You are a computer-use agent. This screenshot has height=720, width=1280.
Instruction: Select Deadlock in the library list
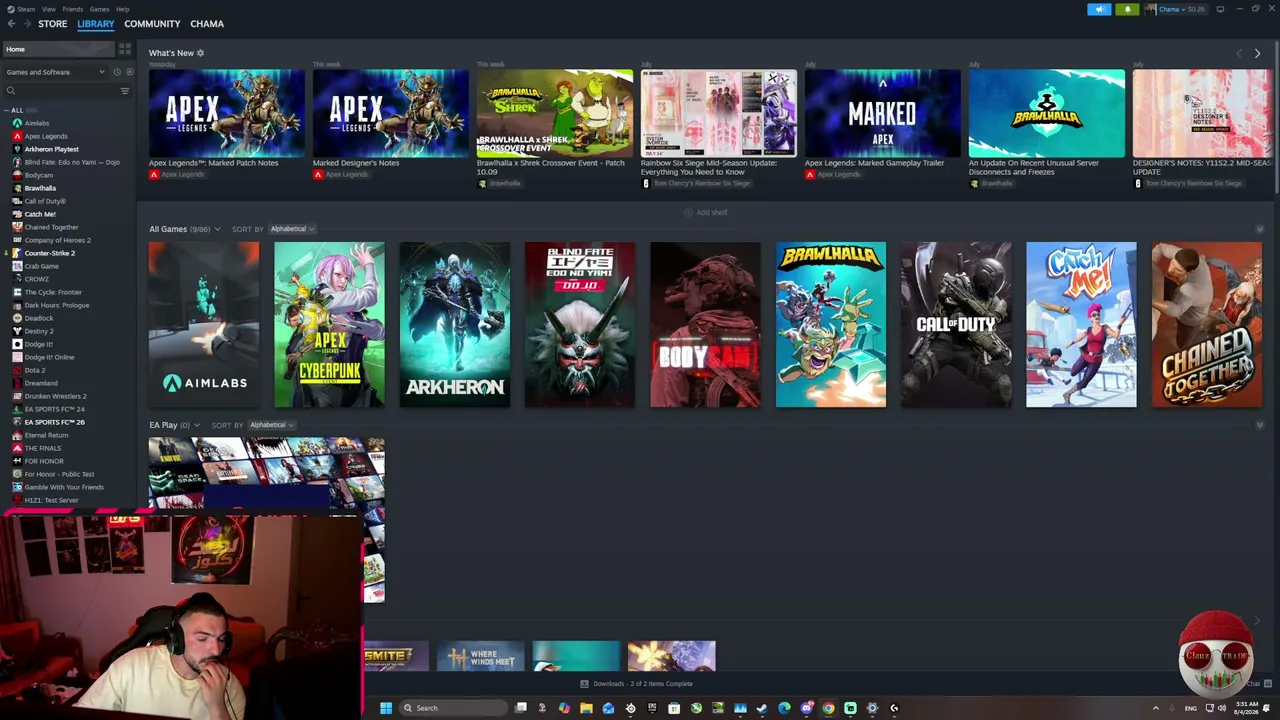(39, 318)
